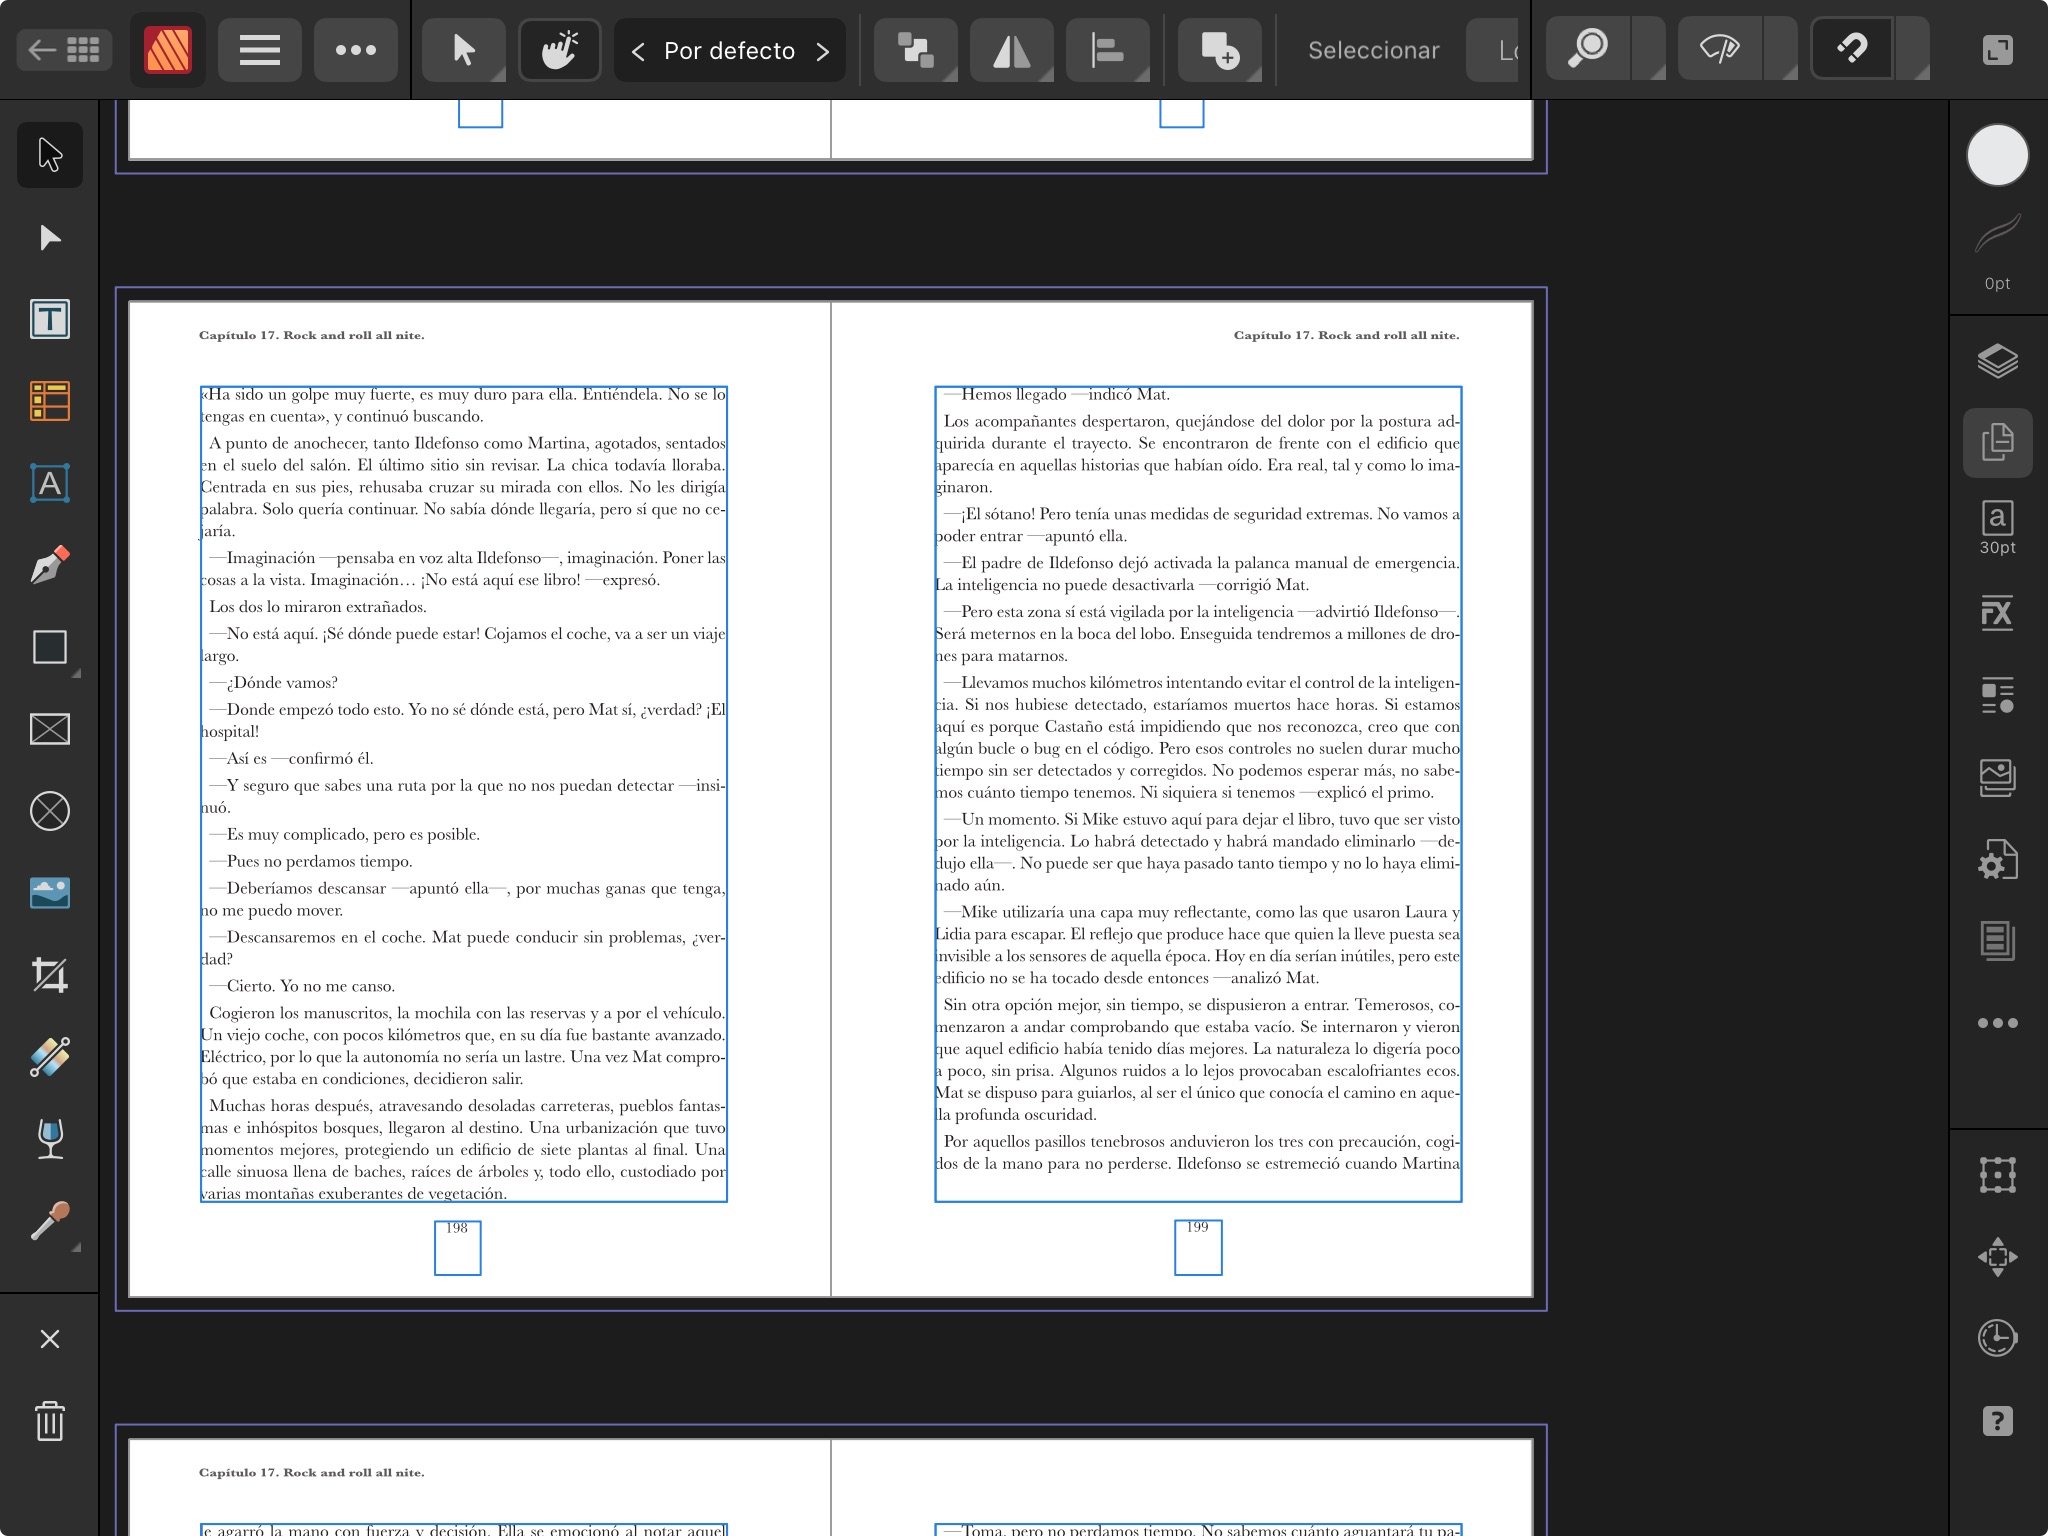Select the Frame Text tool
This screenshot has height=1536, width=2048.
pos(50,319)
